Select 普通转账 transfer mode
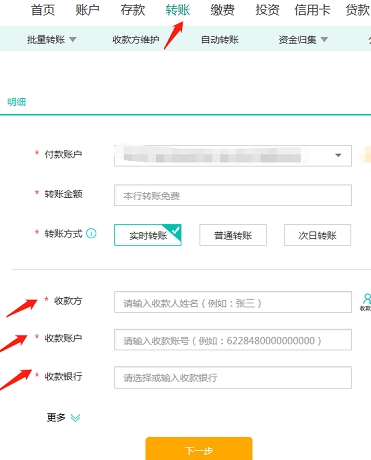 [x=233, y=235]
